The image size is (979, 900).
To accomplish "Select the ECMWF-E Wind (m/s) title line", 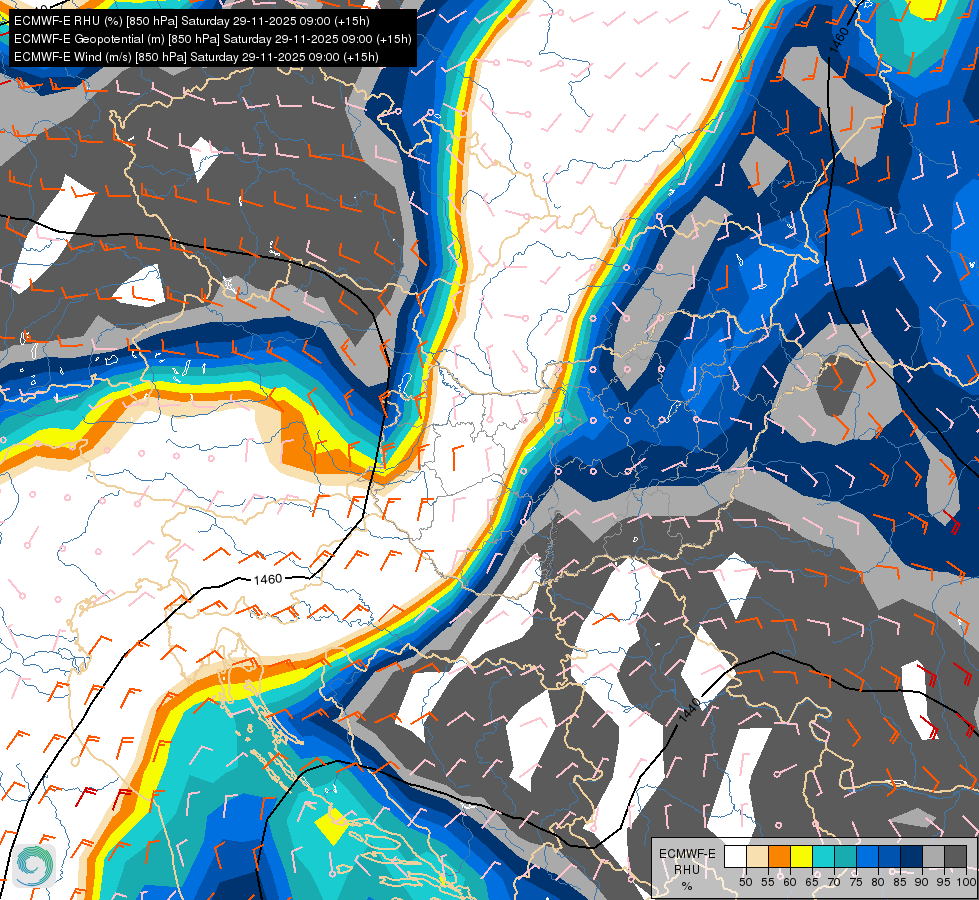I will pos(196,57).
